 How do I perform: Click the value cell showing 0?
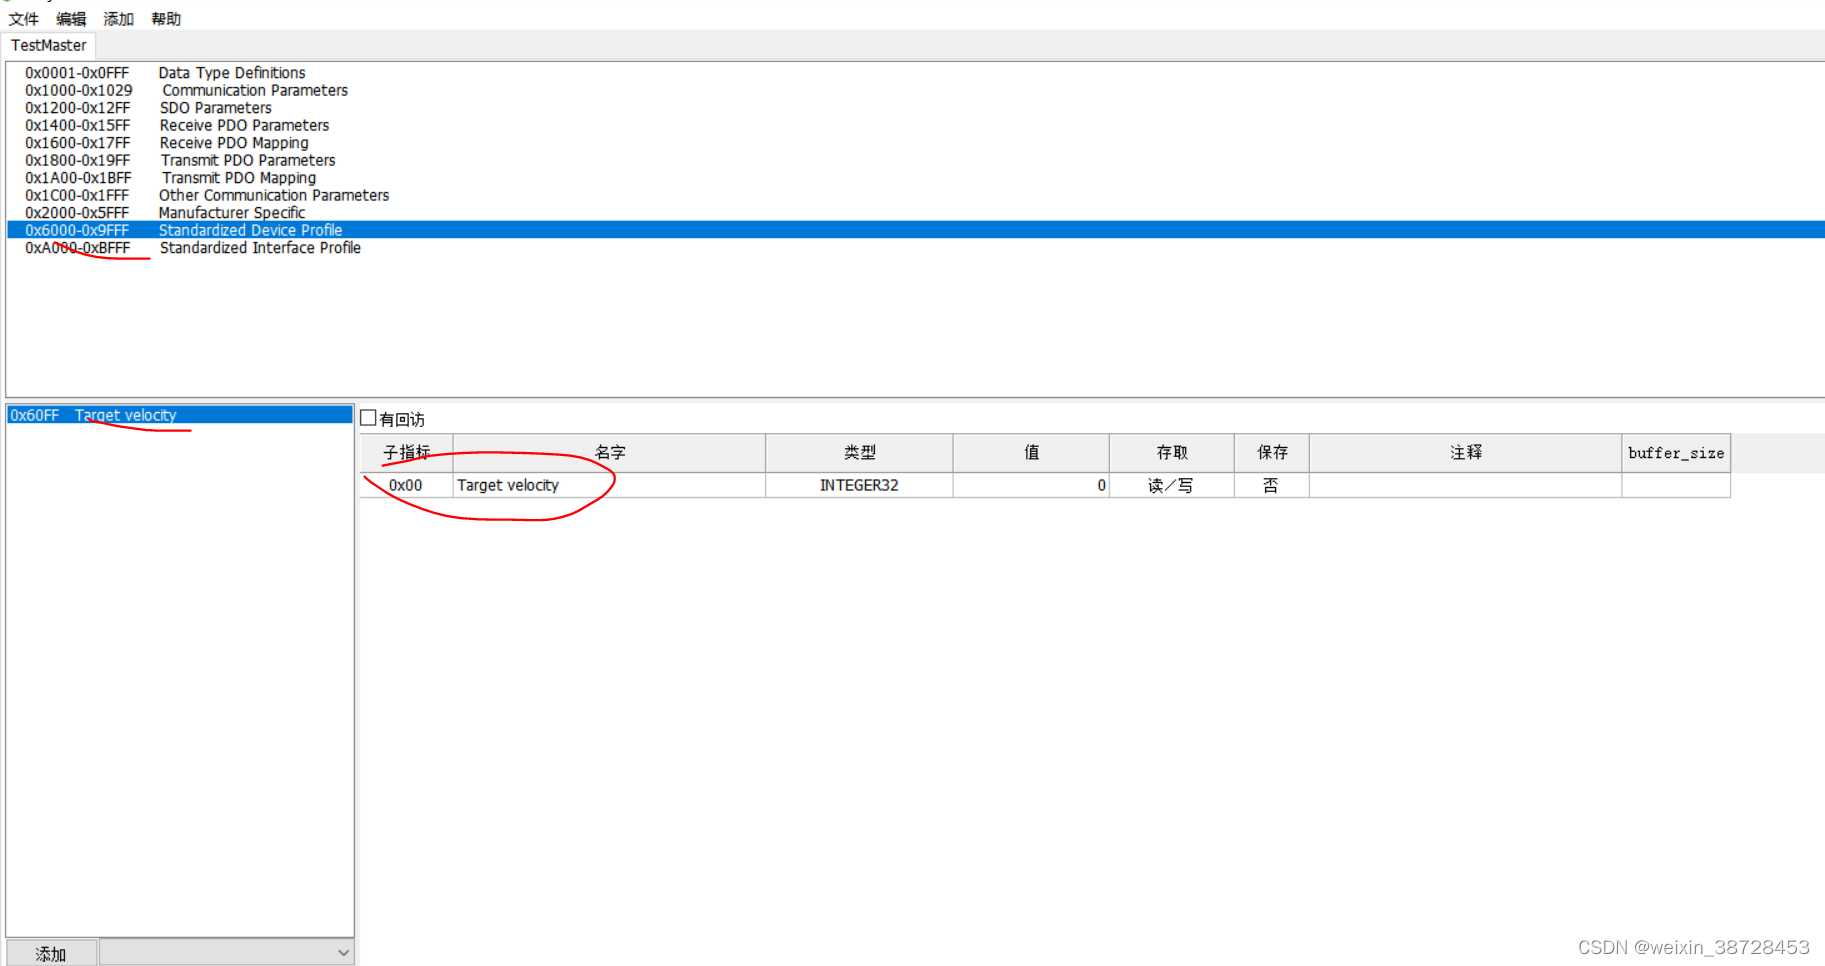point(1032,485)
